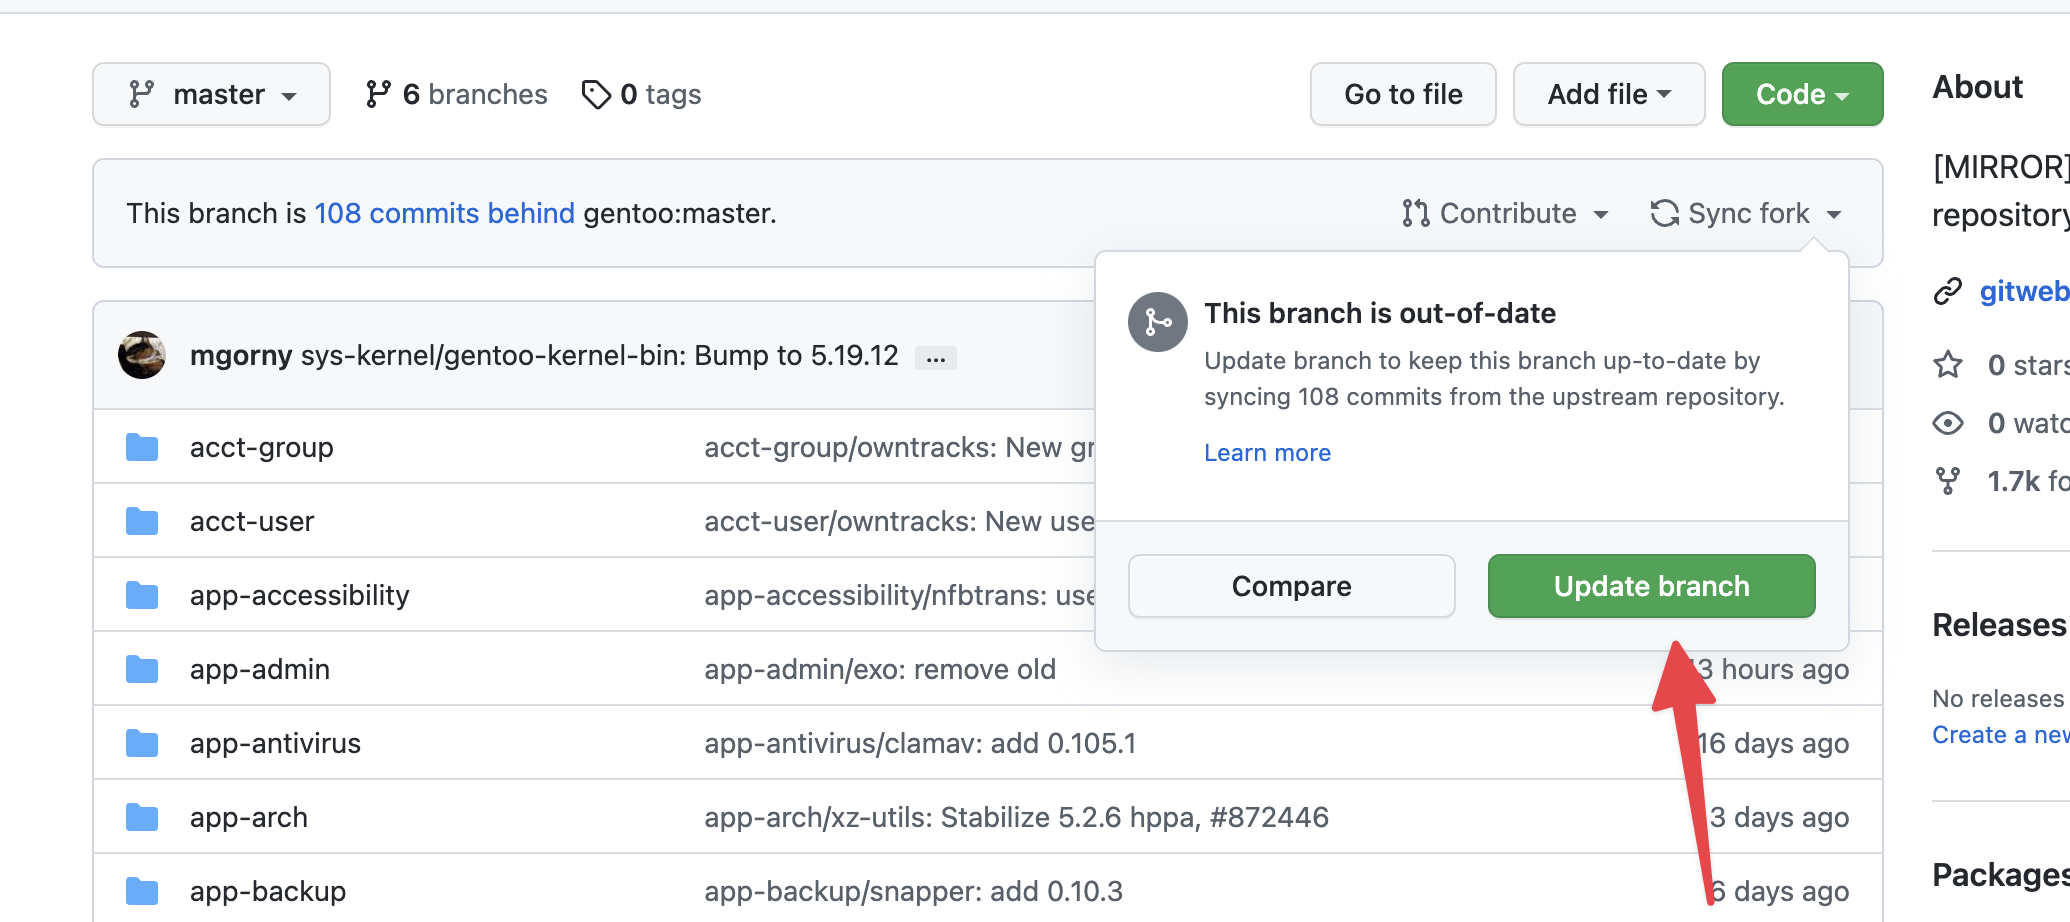This screenshot has height=922, width=2070.
Task: Open the Go to file search
Action: point(1402,94)
